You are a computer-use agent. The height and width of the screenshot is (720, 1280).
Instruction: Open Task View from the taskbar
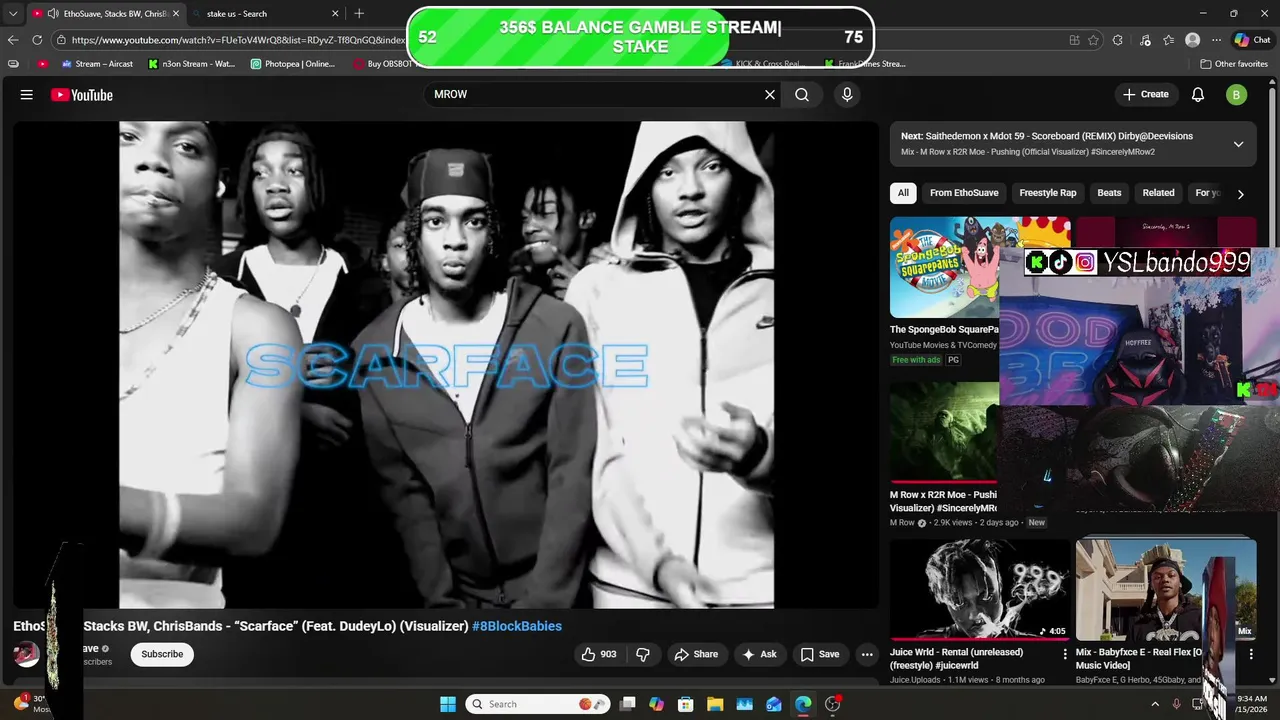point(628,704)
